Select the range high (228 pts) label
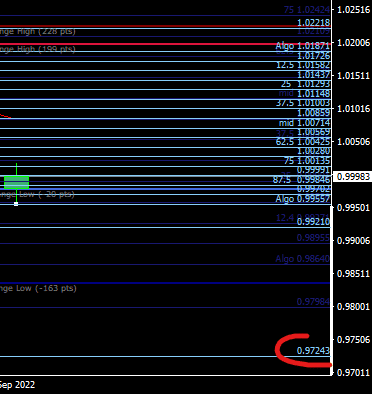Screen dimensions: 372x394 [x=38, y=32]
